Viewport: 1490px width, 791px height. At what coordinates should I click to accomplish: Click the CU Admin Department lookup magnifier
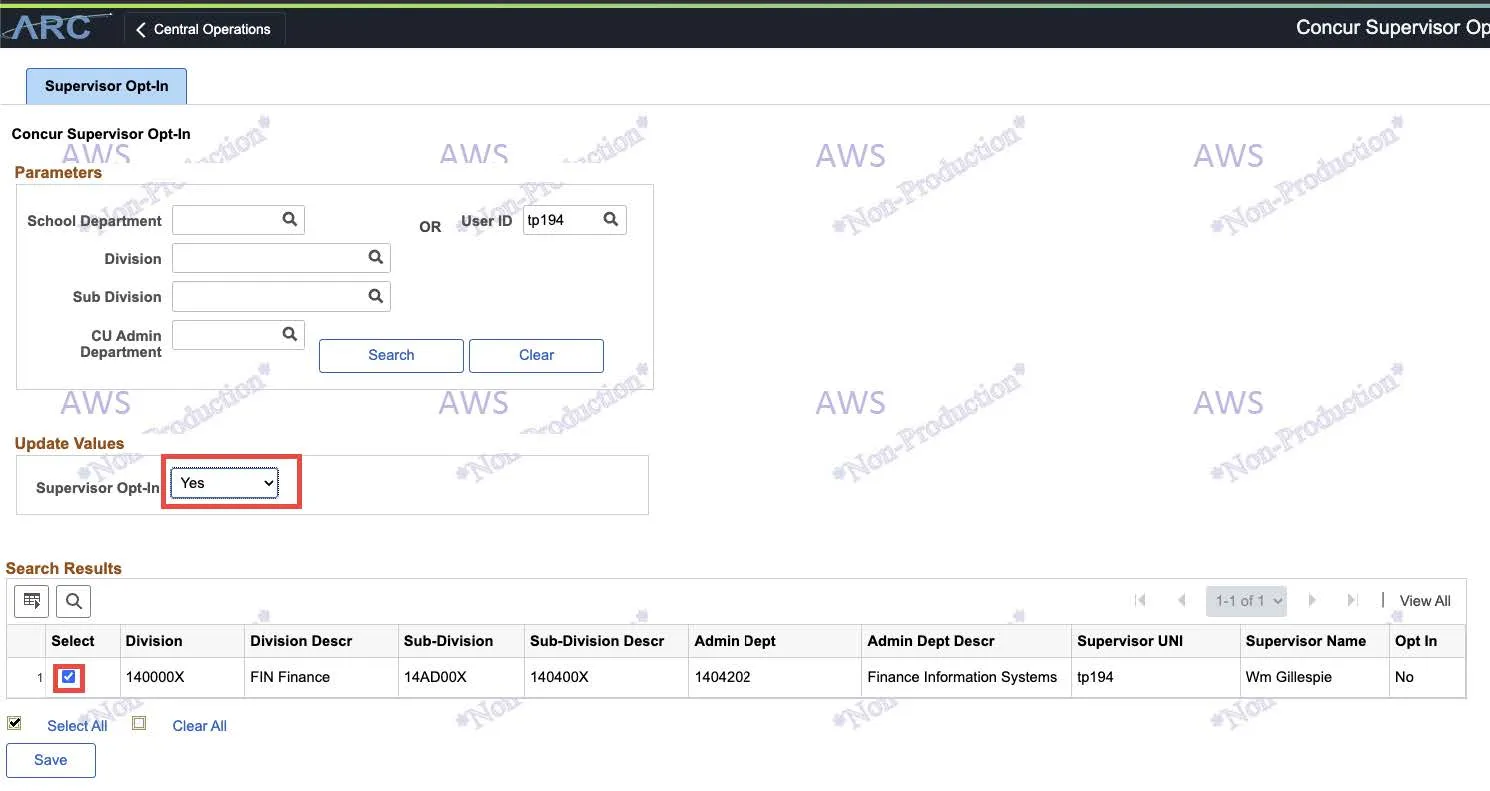click(290, 334)
